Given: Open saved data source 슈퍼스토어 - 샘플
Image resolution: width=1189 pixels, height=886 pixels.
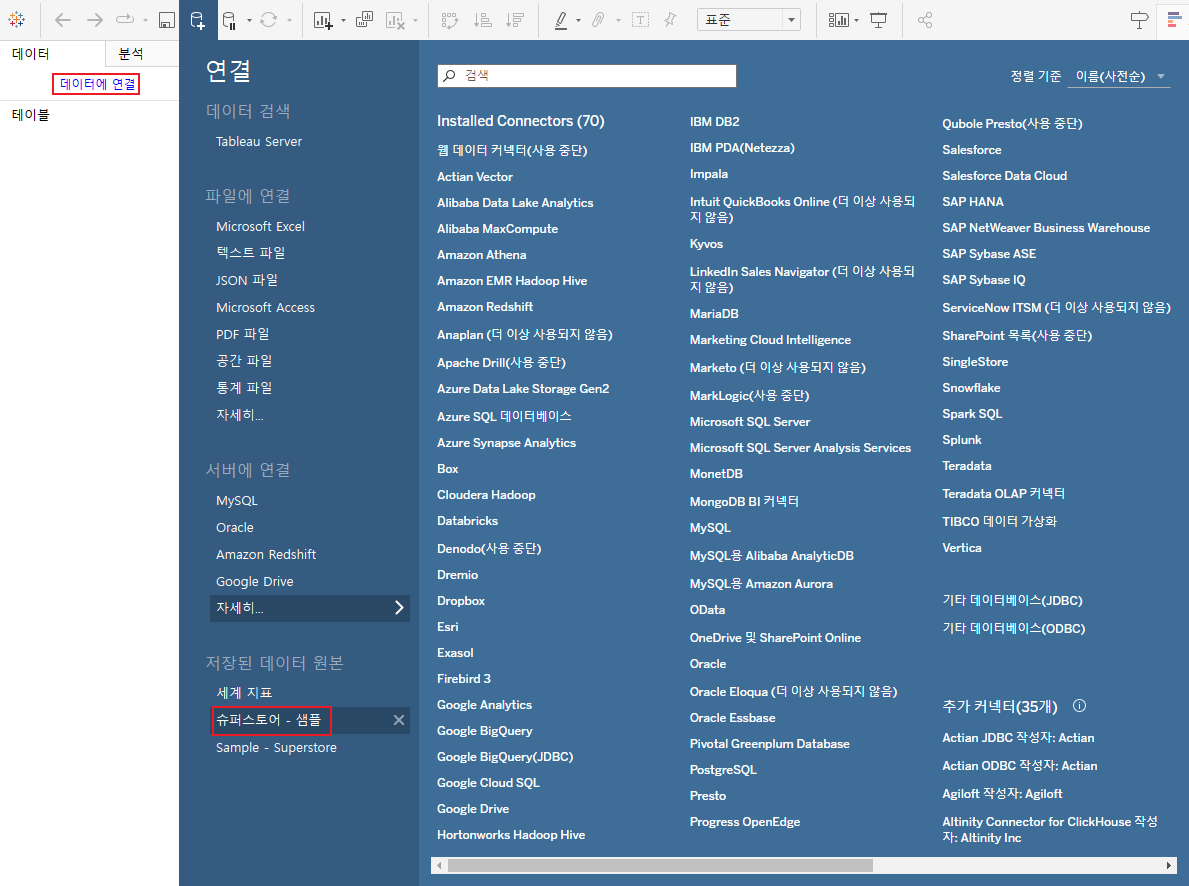Looking at the screenshot, I should coord(268,720).
